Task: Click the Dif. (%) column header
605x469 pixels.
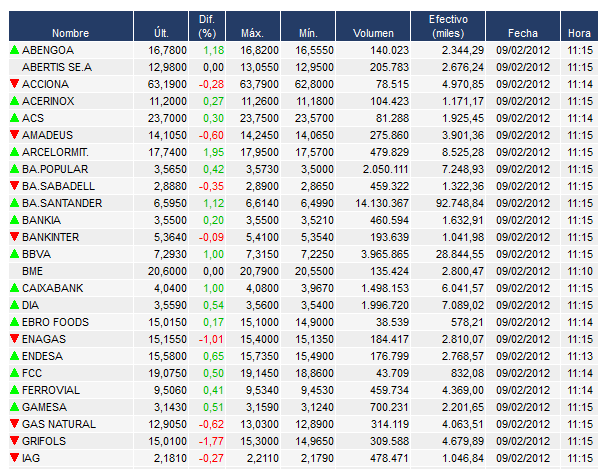Action: pos(207,26)
